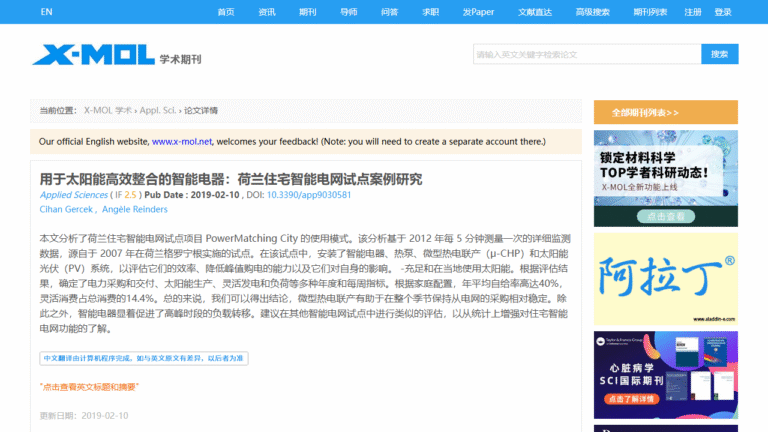Viewport: 768px width, 432px height.
Task: Switch language via the EN link
Action: [47, 12]
